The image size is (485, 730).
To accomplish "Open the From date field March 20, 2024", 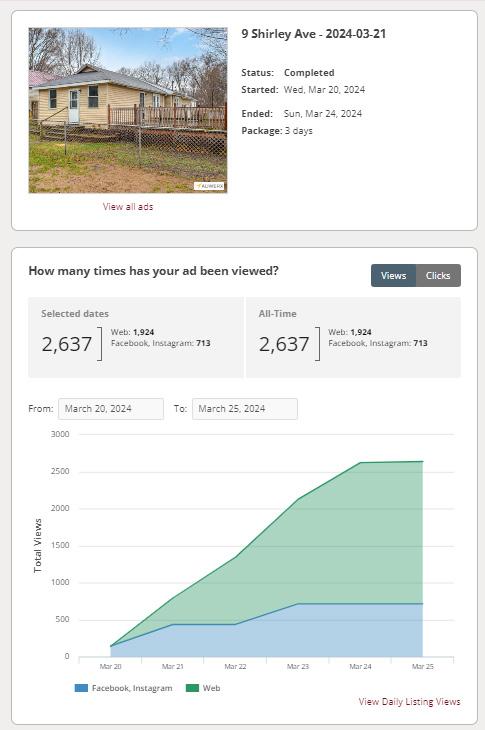I will tap(111, 409).
